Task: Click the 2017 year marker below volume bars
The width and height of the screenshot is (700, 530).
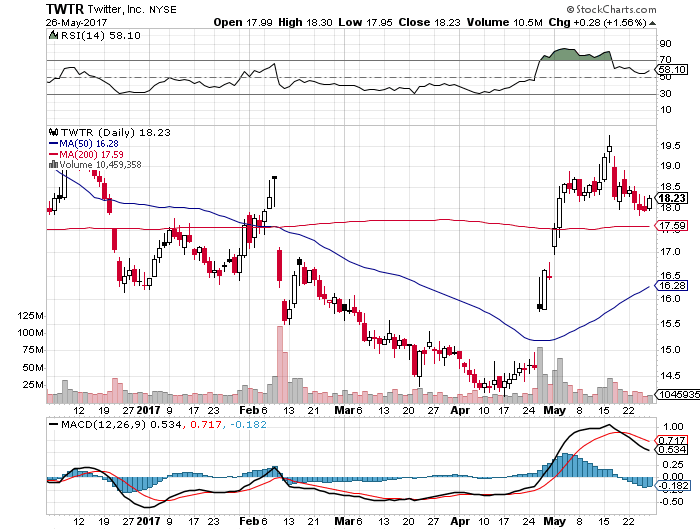Action: click(x=149, y=410)
